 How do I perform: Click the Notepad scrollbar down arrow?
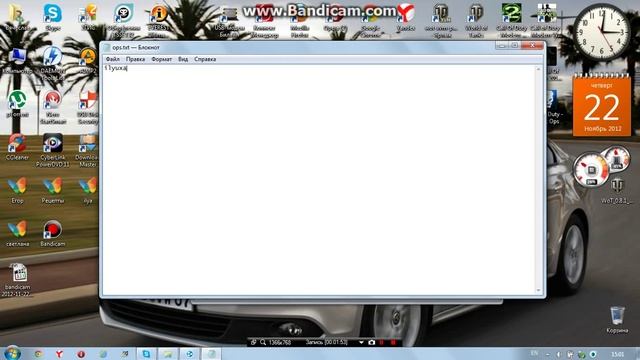[538, 291]
